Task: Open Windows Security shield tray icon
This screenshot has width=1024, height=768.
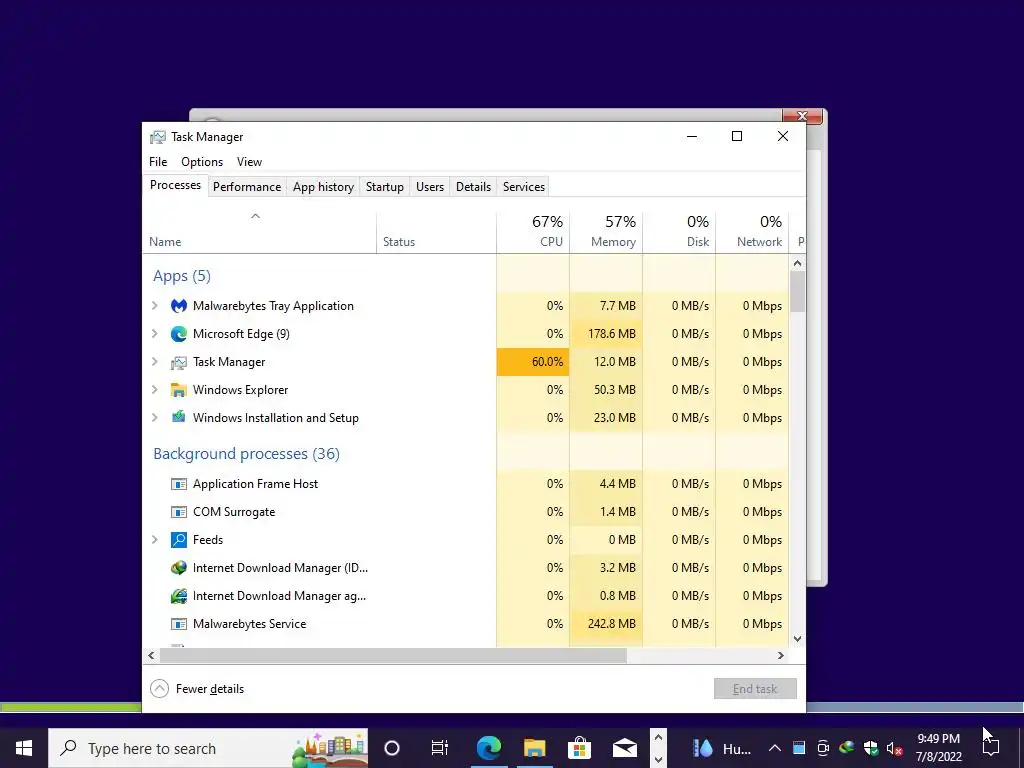Action: [871, 748]
